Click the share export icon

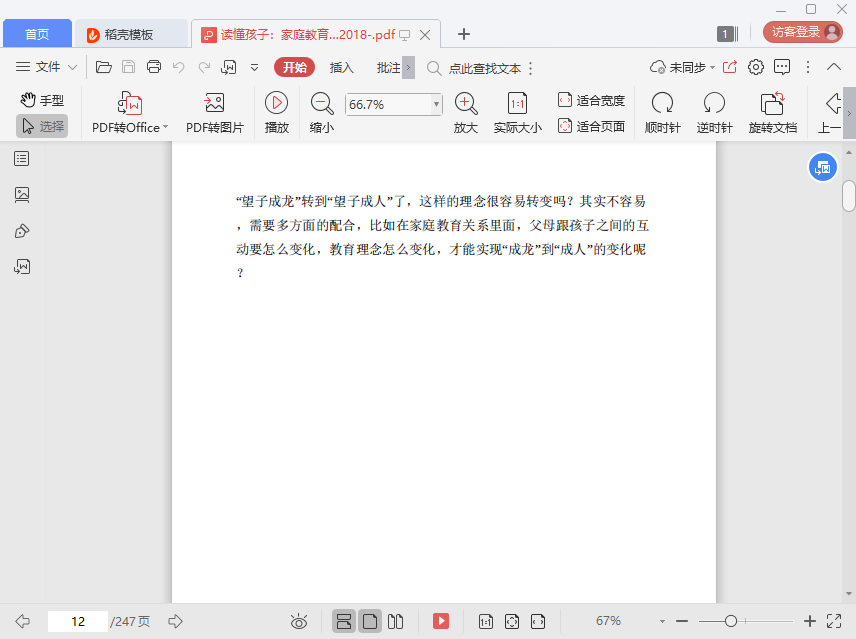pos(730,67)
